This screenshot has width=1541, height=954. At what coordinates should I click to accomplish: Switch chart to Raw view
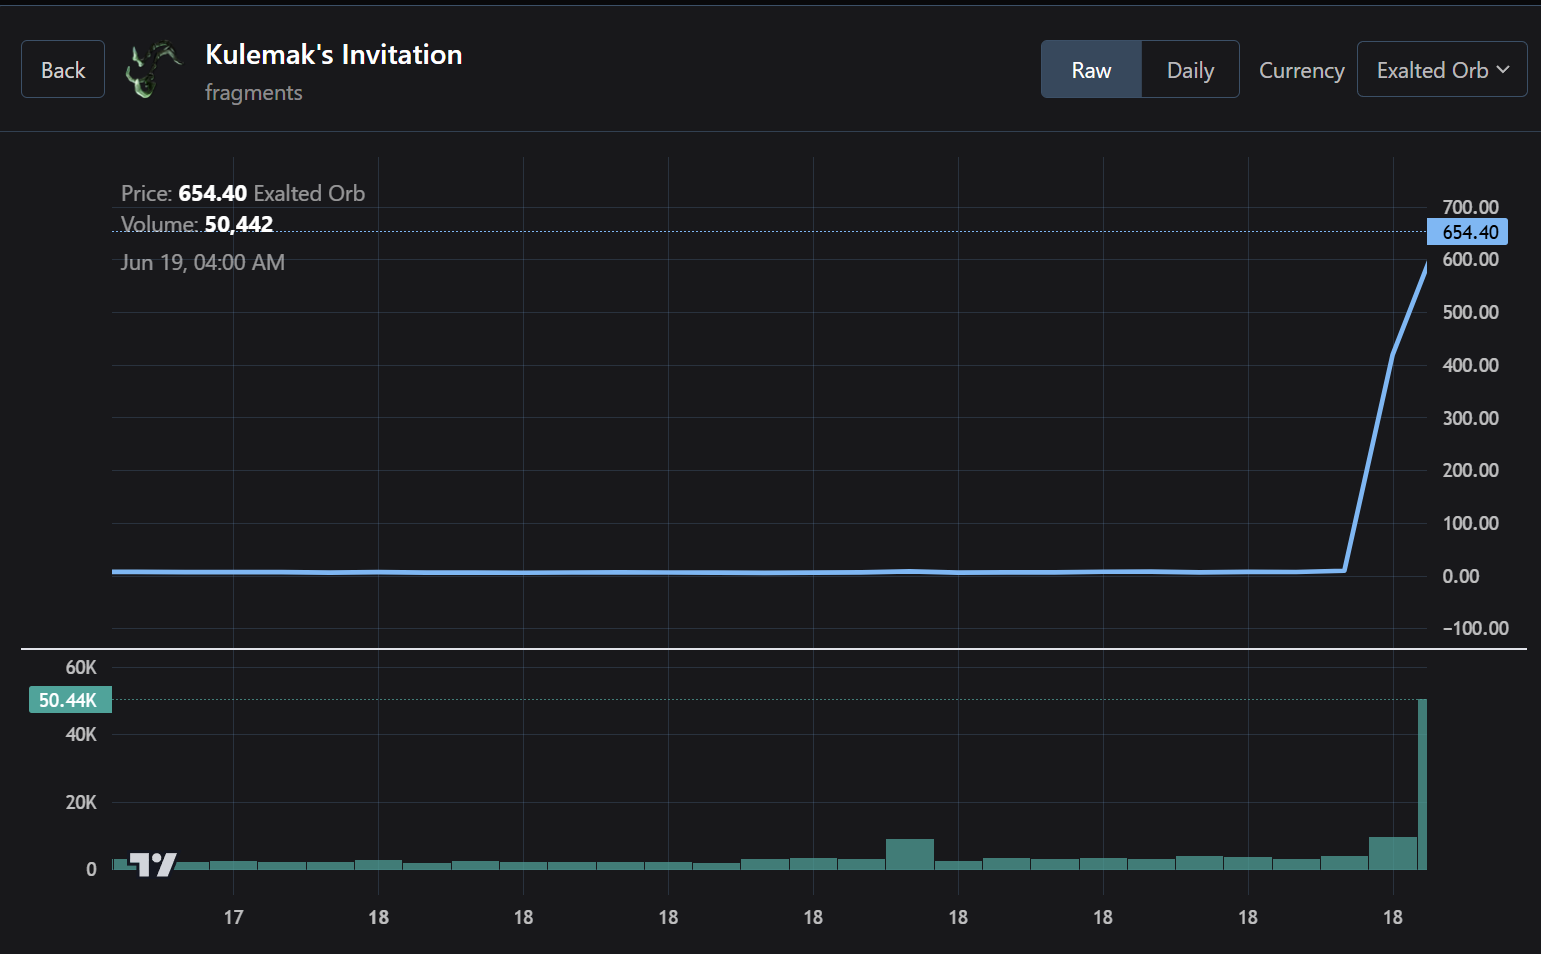(1091, 69)
